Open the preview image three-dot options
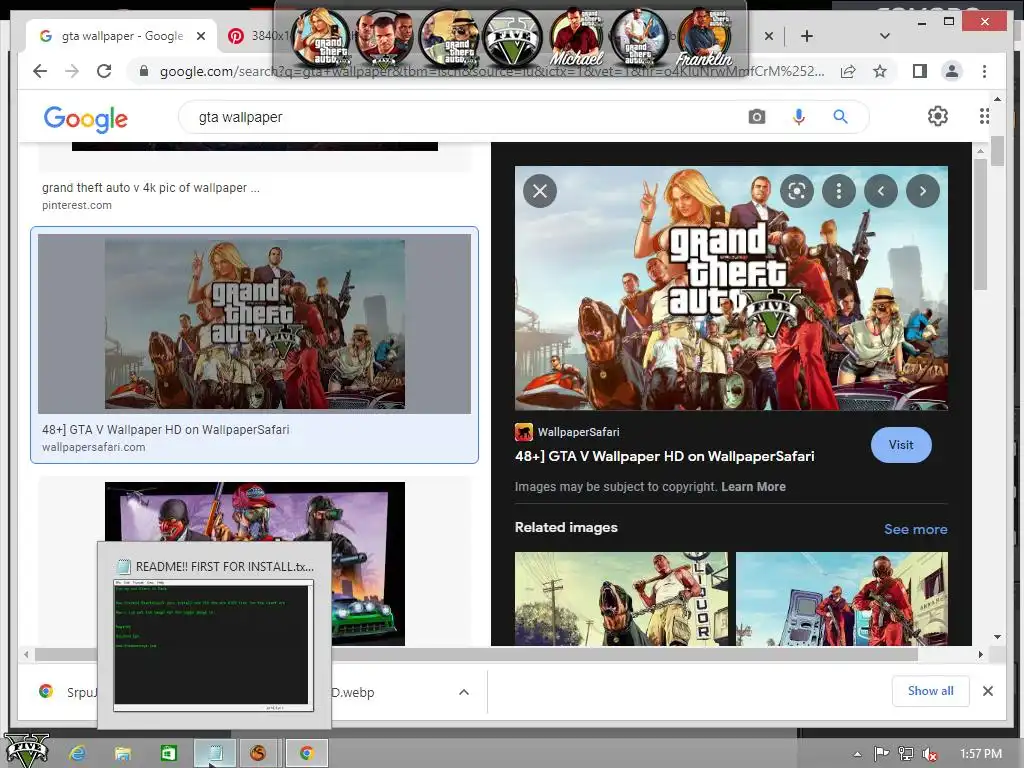This screenshot has height=768, width=1024. pyautogui.click(x=839, y=191)
